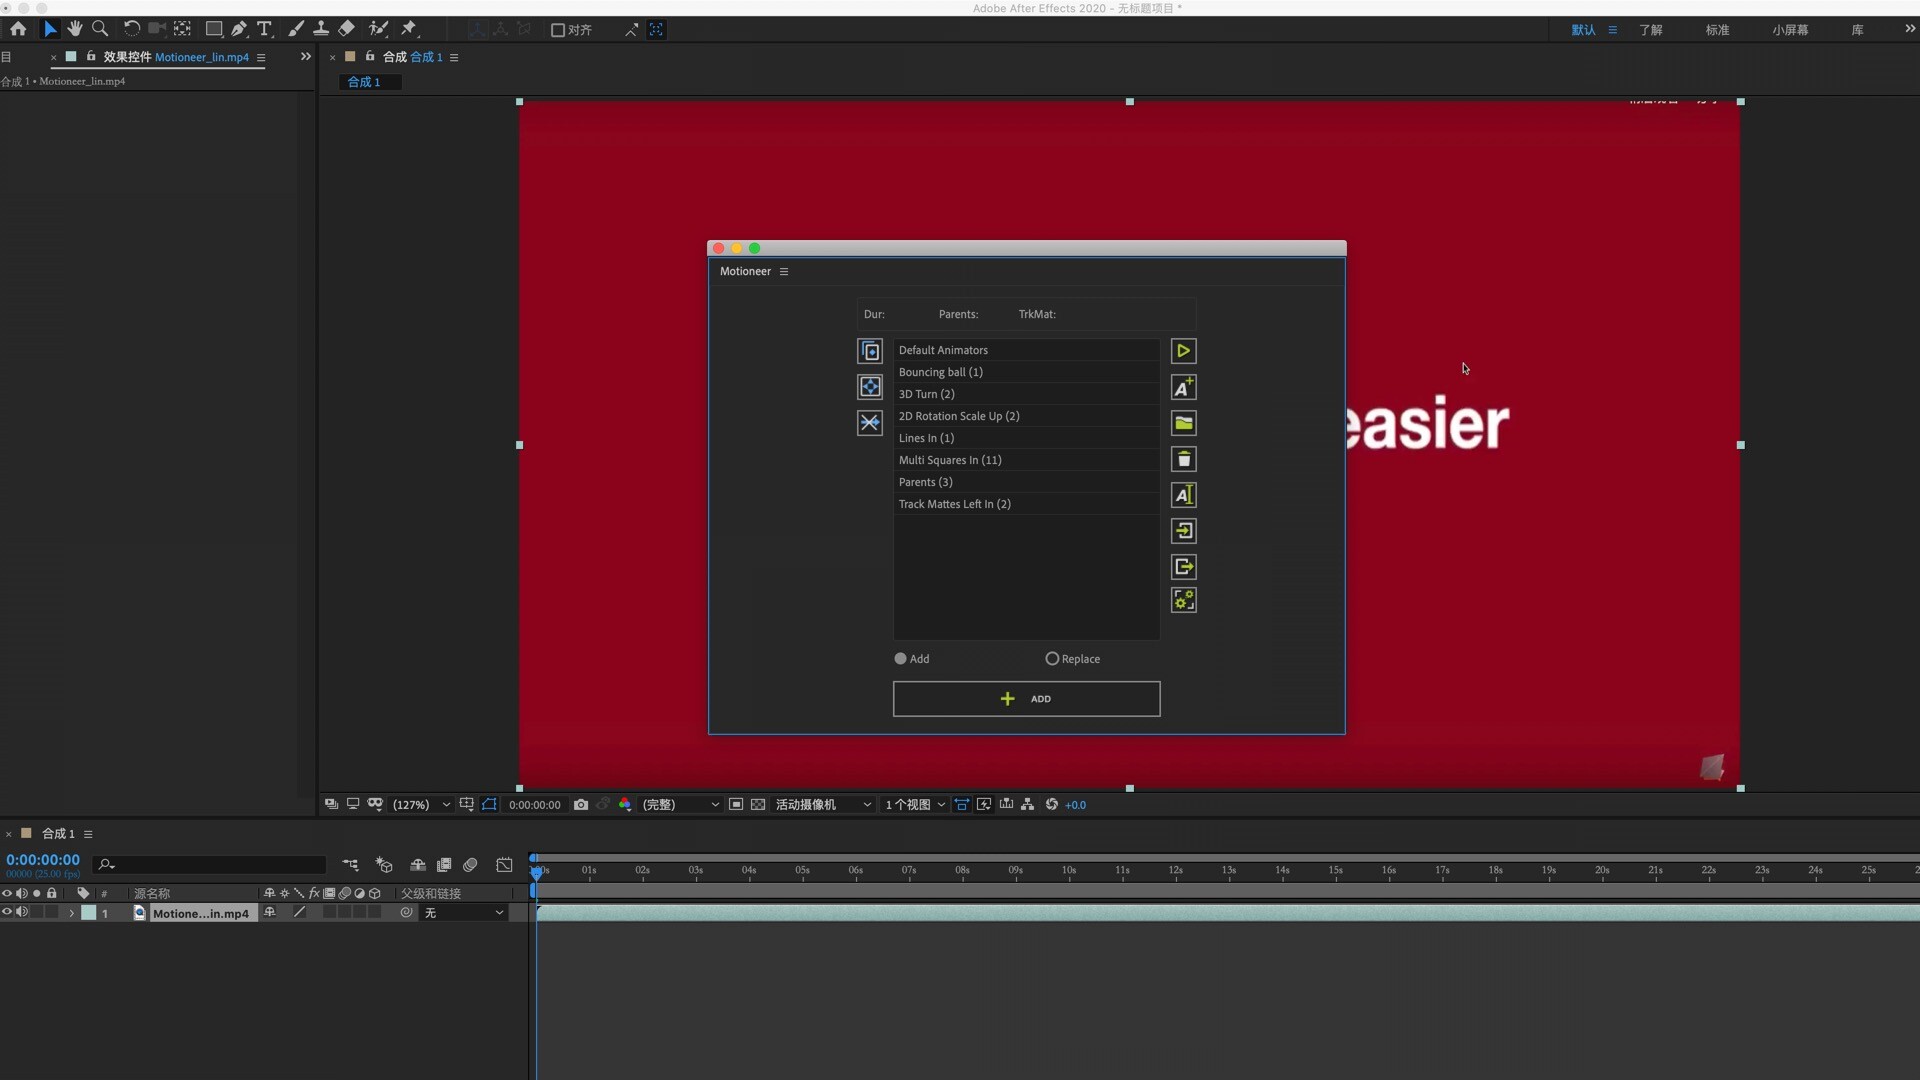Viewport: 1920px width, 1080px height.
Task: Toggle frame blending button in timeline header
Action: tap(444, 865)
